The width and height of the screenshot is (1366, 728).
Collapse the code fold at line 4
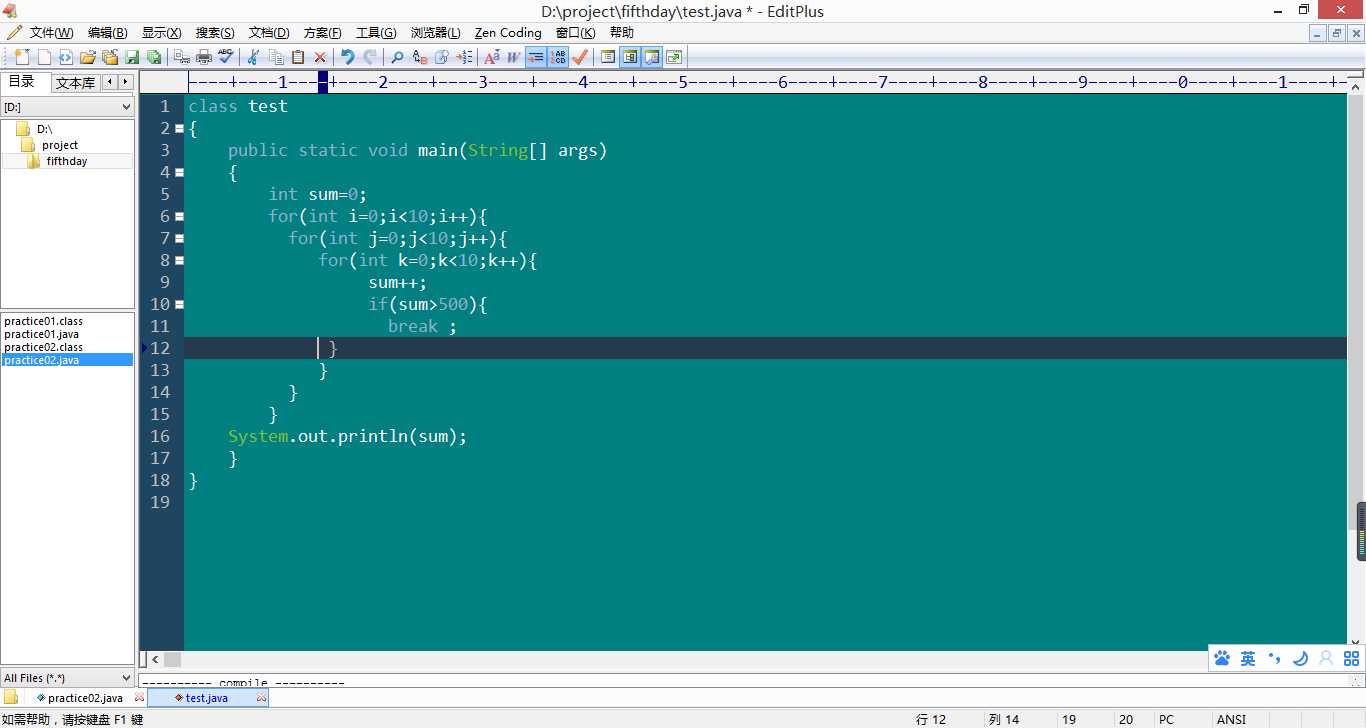179,172
